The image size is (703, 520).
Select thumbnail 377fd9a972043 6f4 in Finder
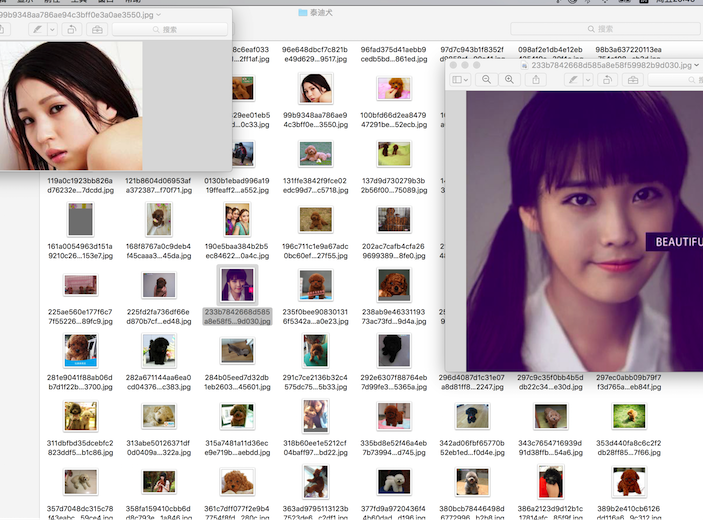tap(394, 481)
